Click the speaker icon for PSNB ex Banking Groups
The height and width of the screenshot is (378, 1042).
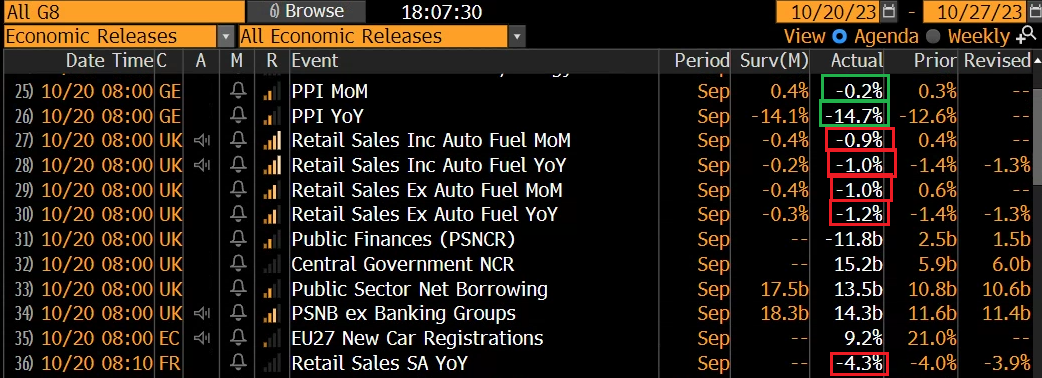(x=202, y=314)
